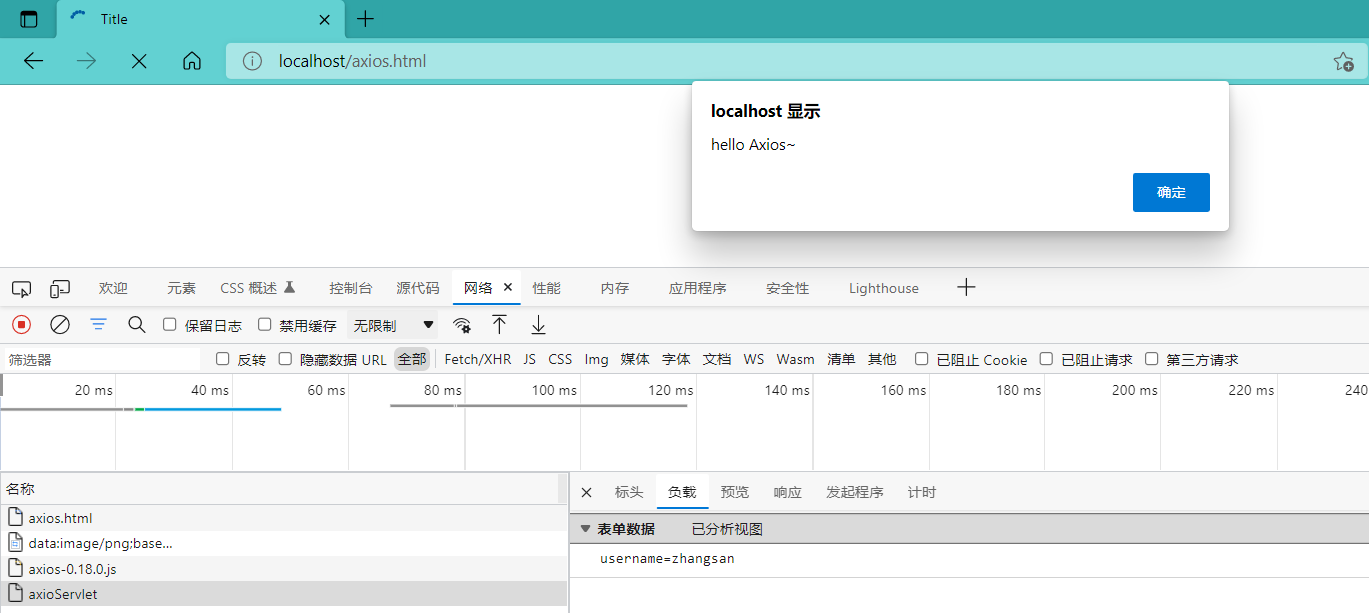Go to the browser home page
Image resolution: width=1369 pixels, height=613 pixels.
(x=192, y=61)
